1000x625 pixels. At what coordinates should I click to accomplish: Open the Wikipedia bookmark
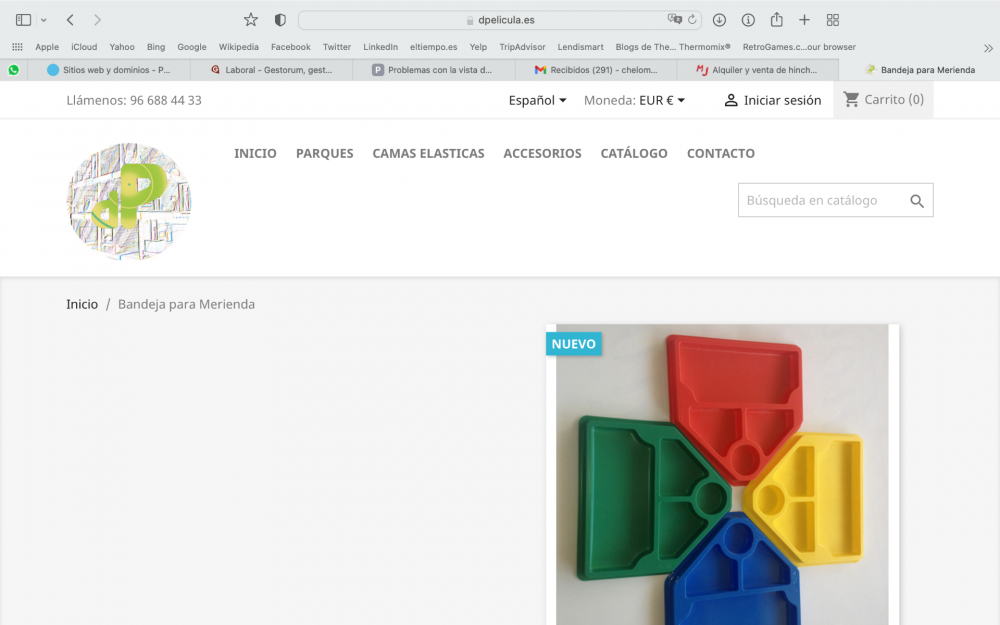239,47
